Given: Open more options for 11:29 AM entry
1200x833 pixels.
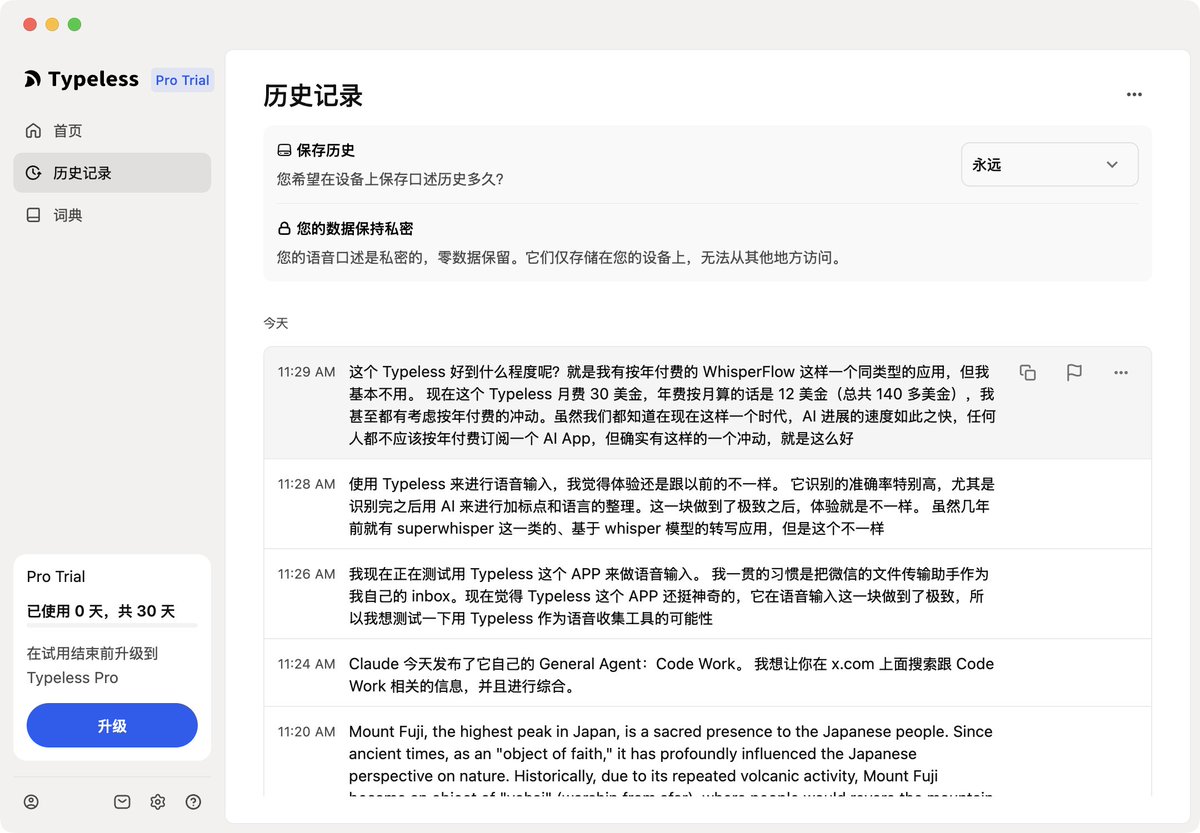Looking at the screenshot, I should [x=1121, y=373].
